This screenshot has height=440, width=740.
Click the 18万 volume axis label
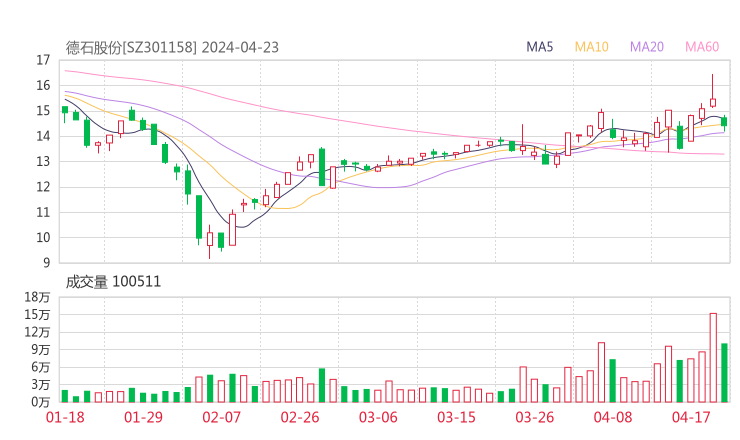[37, 297]
